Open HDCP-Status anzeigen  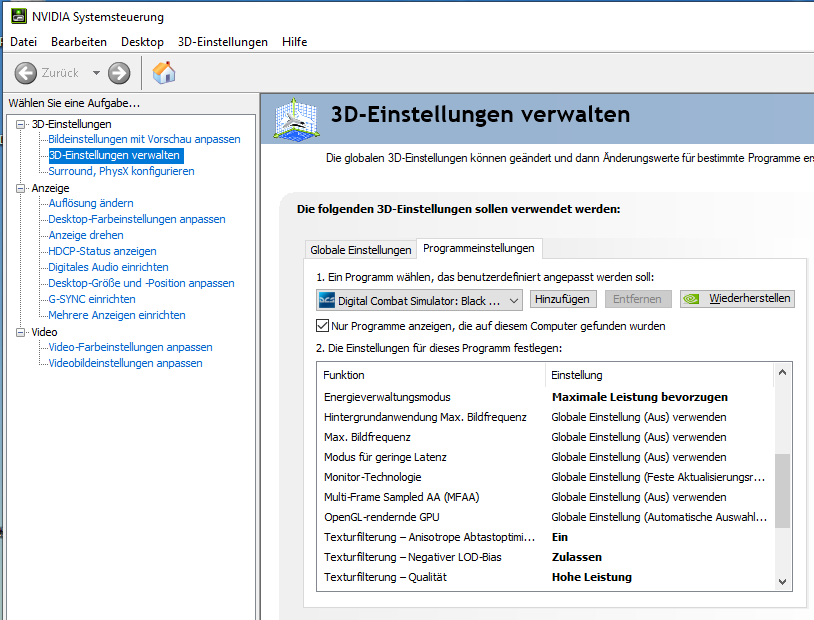(102, 251)
